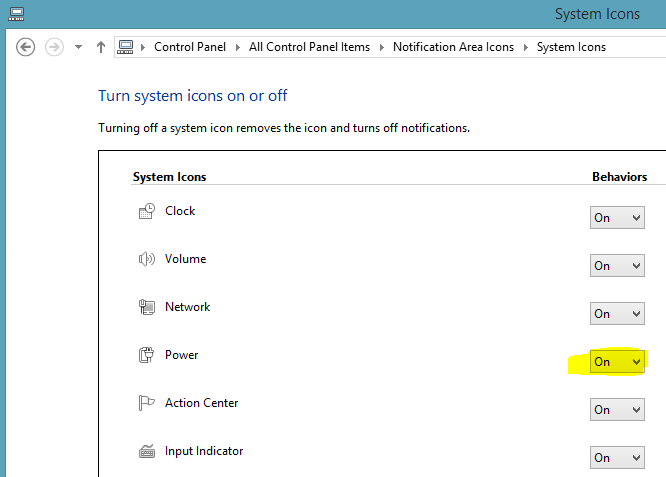Screen dimensions: 666x477
Task: Click the Forward arrow button
Action: [x=54, y=47]
